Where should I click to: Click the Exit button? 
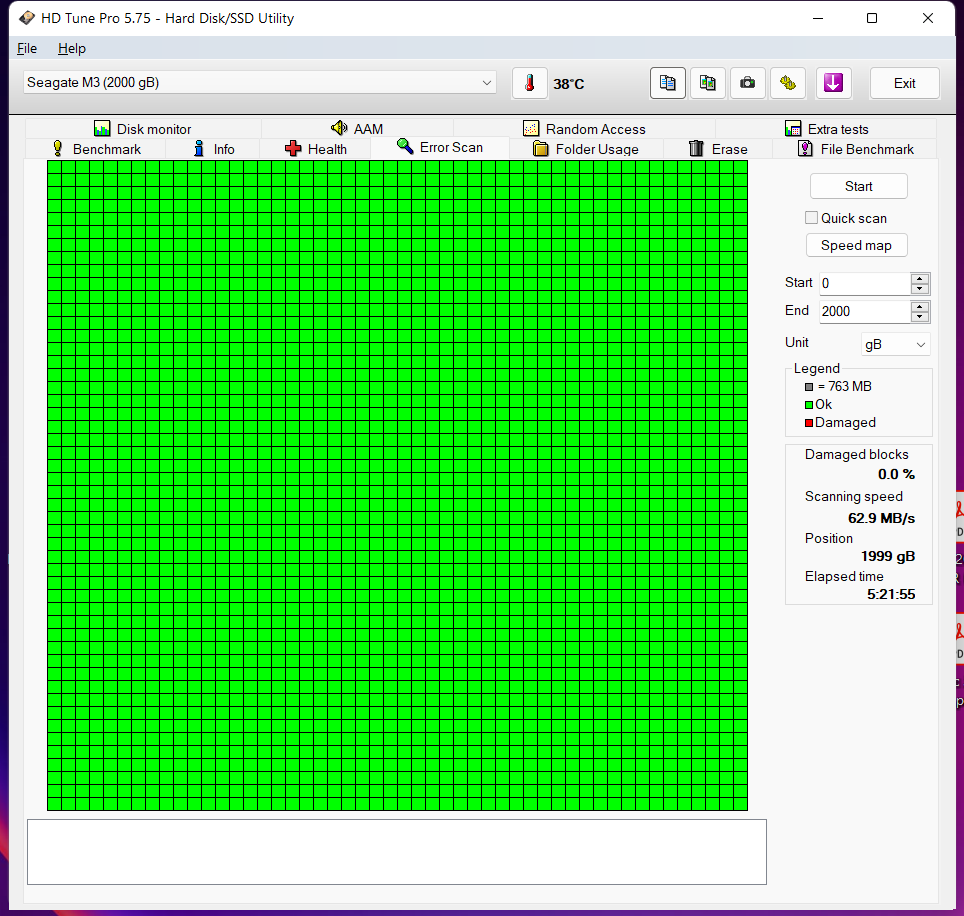[904, 83]
